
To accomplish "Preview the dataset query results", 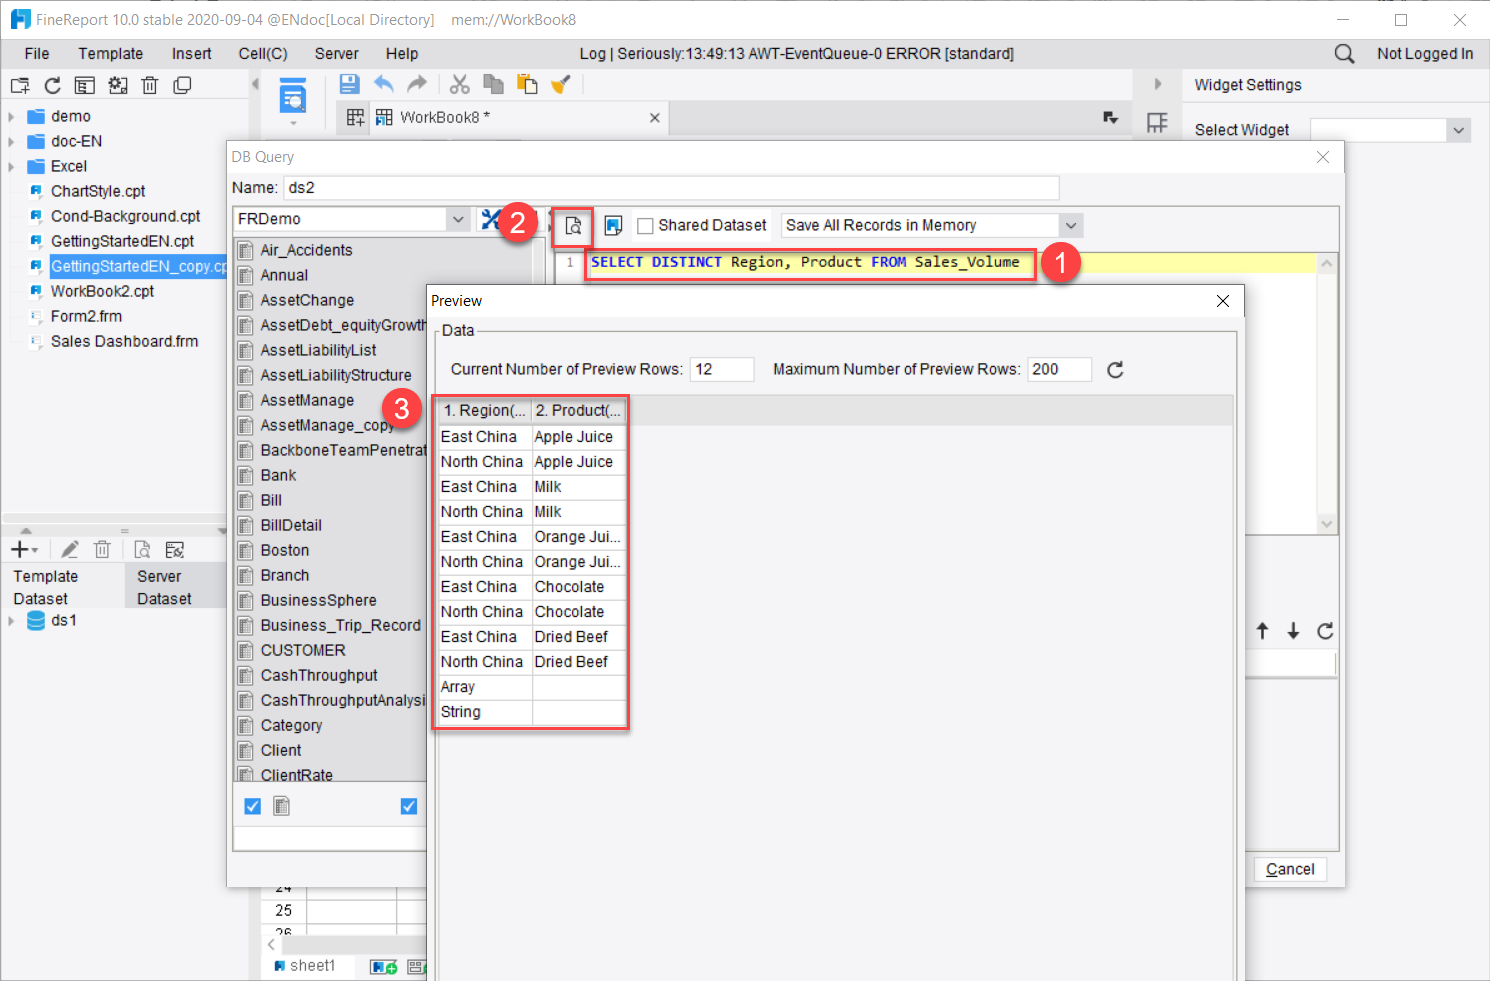I will 571,227.
